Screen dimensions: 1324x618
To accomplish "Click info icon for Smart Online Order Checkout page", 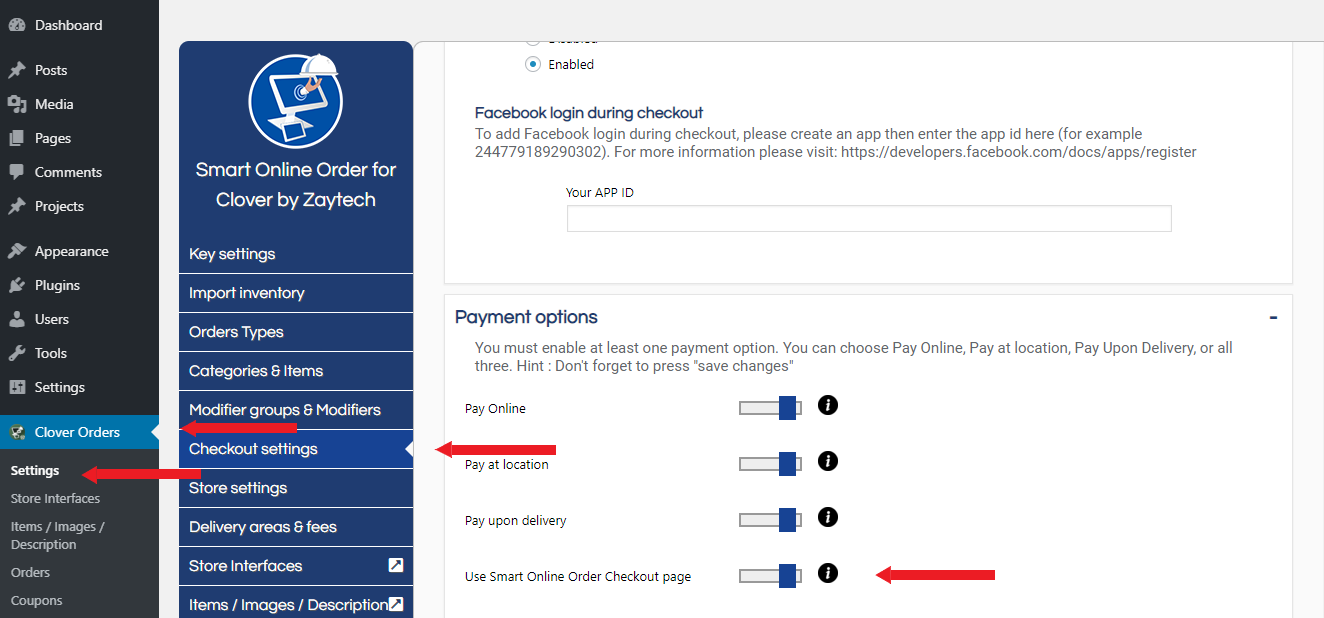I will pos(828,573).
